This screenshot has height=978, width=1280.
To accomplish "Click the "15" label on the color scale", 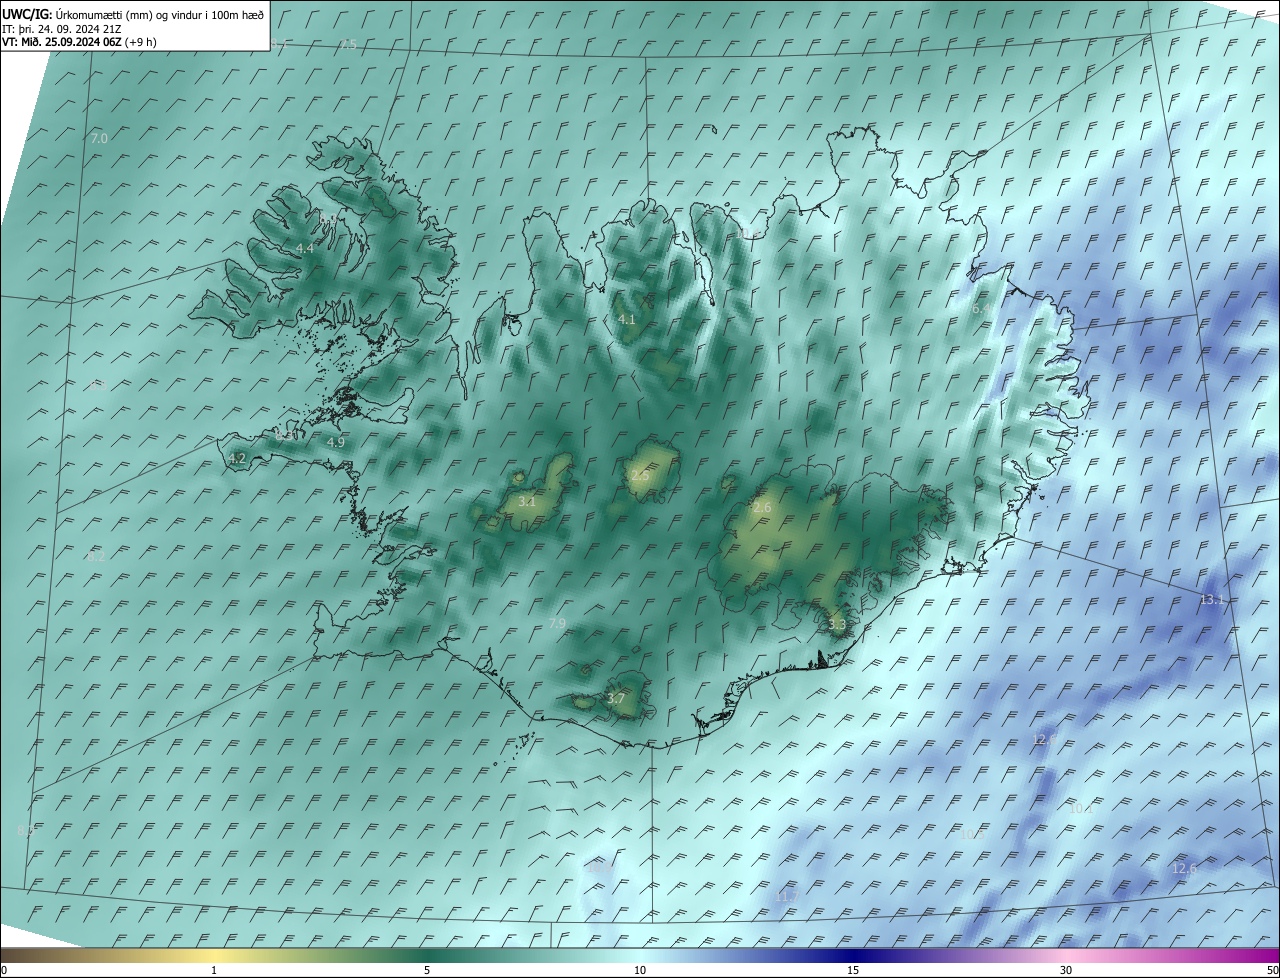I will [x=853, y=970].
